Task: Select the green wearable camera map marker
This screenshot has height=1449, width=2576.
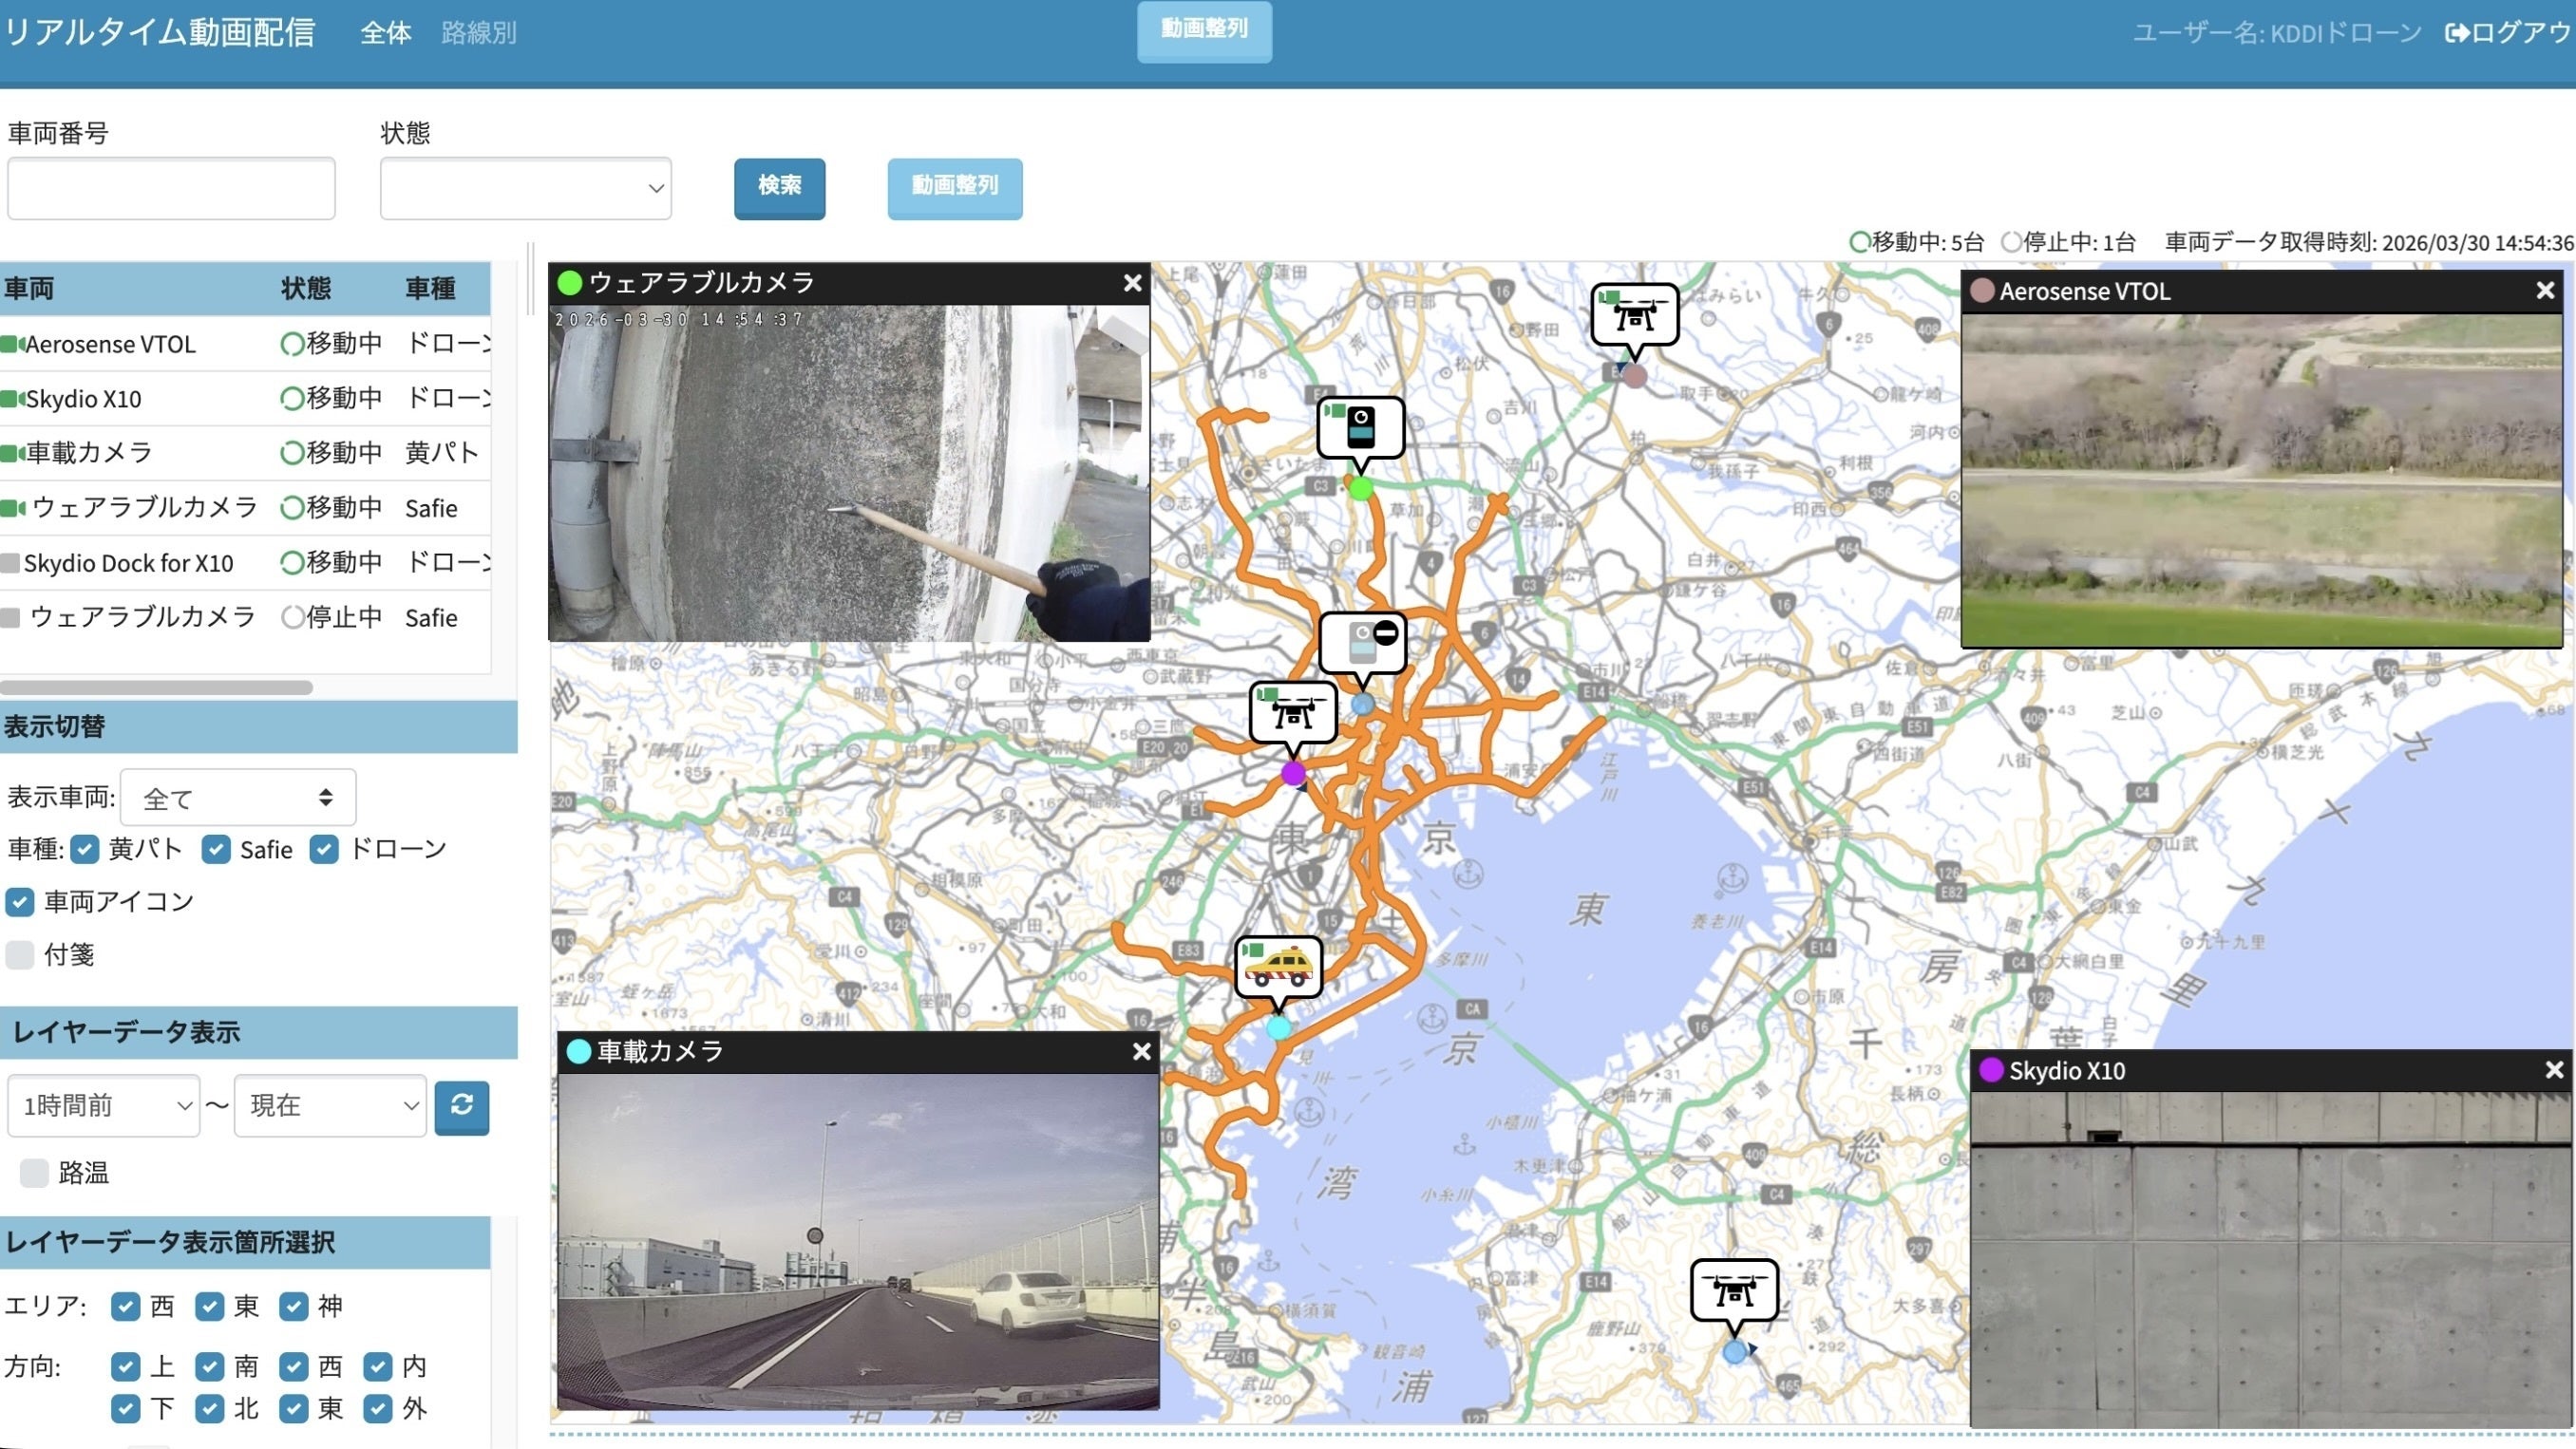Action: tap(1360, 428)
